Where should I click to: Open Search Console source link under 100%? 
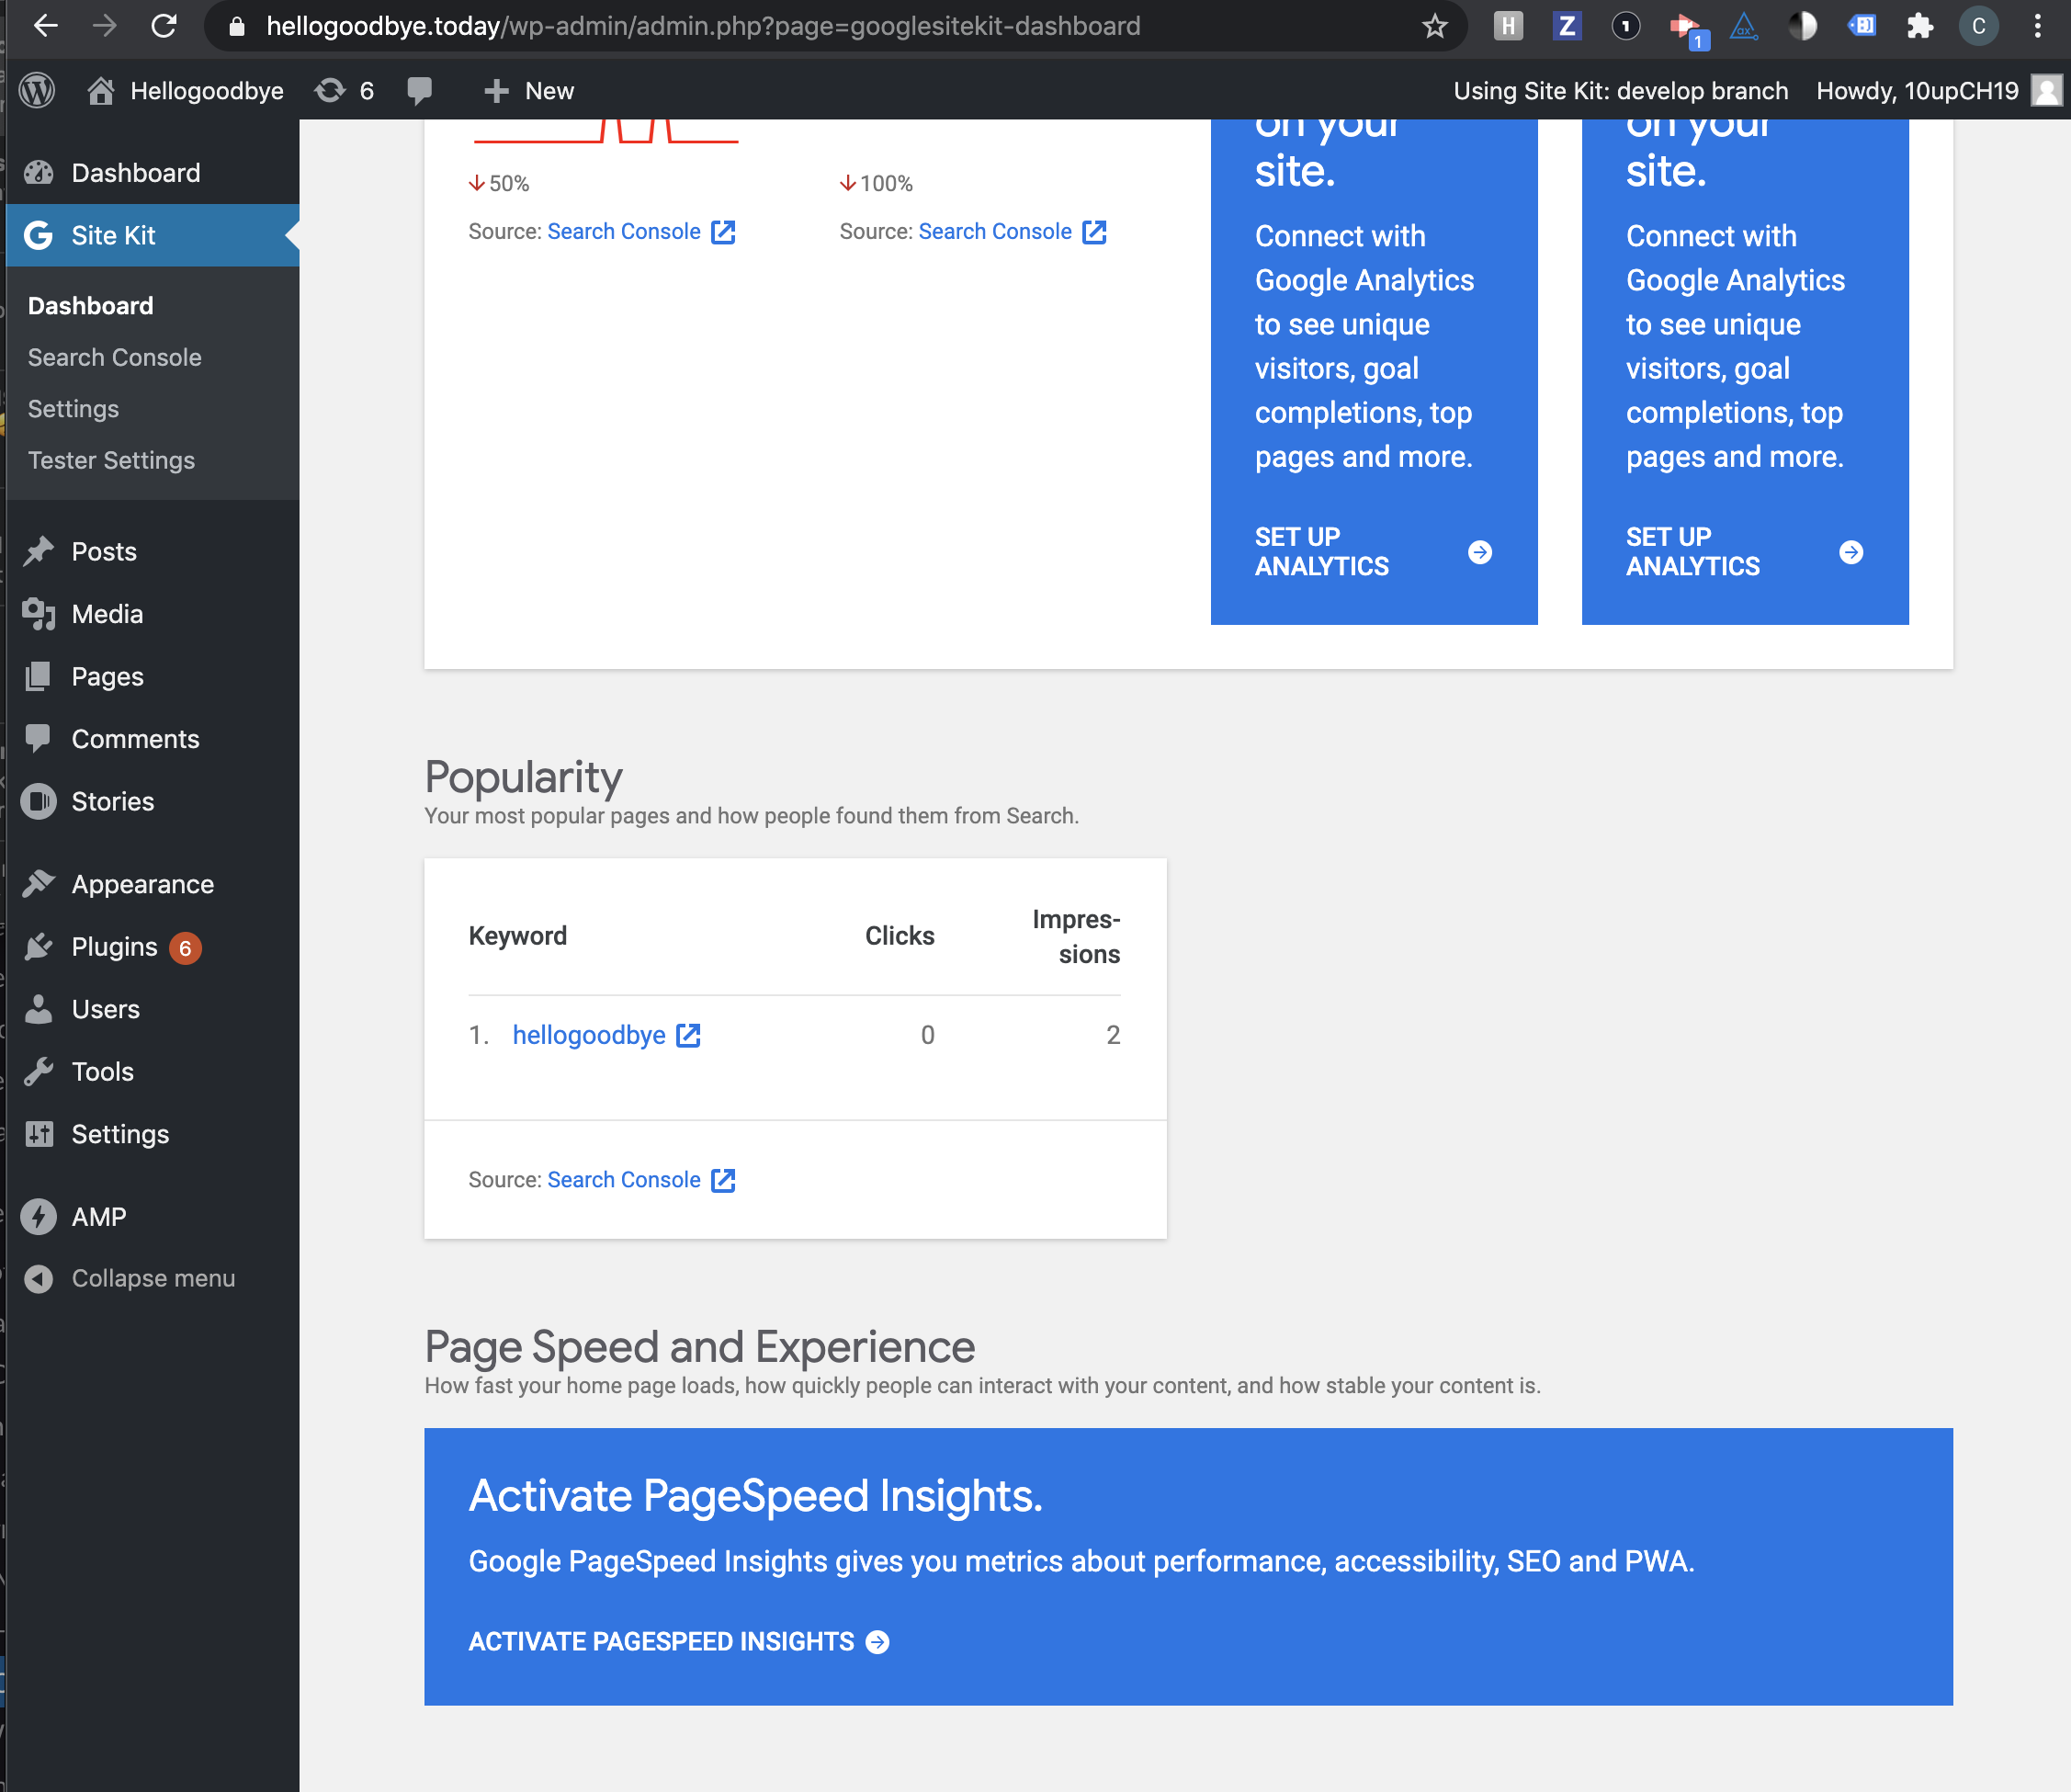[1012, 232]
